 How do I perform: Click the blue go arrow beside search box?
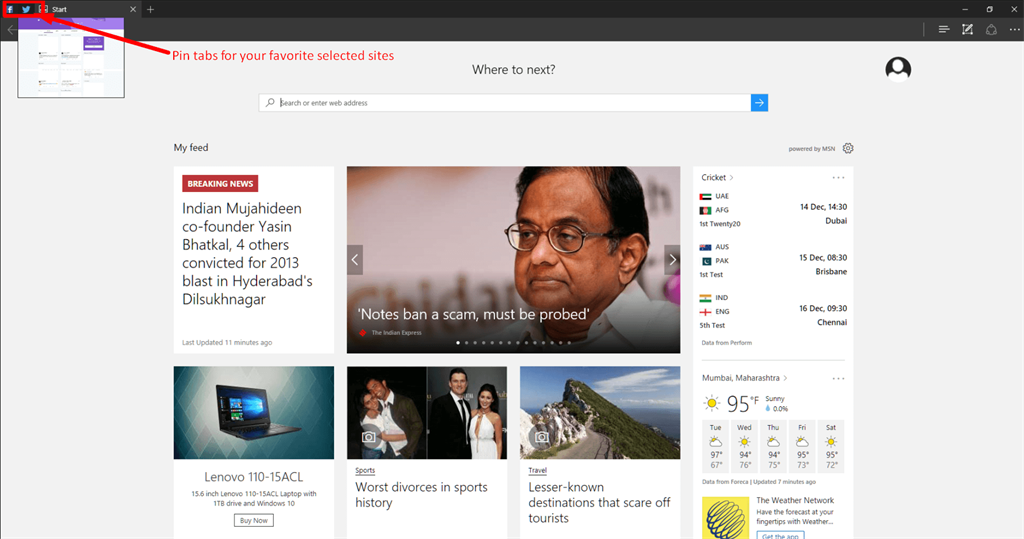pos(760,103)
